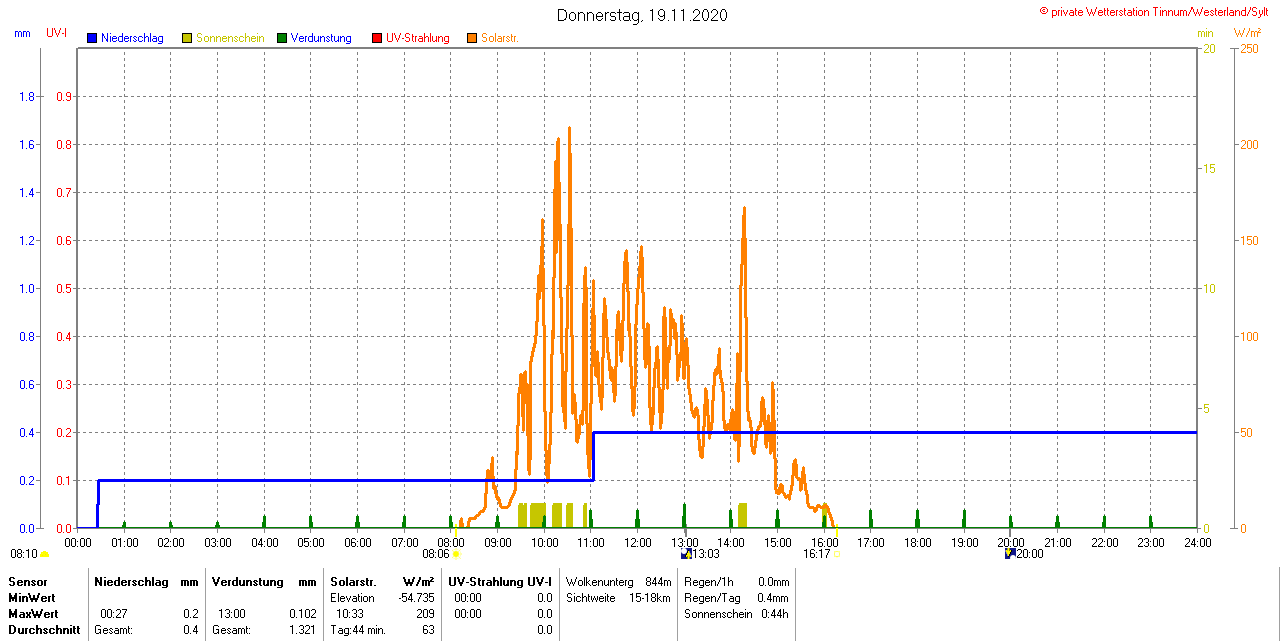The width and height of the screenshot is (1280, 641).
Task: Click the 00:27 Niederschlag max time
Action: click(x=113, y=614)
